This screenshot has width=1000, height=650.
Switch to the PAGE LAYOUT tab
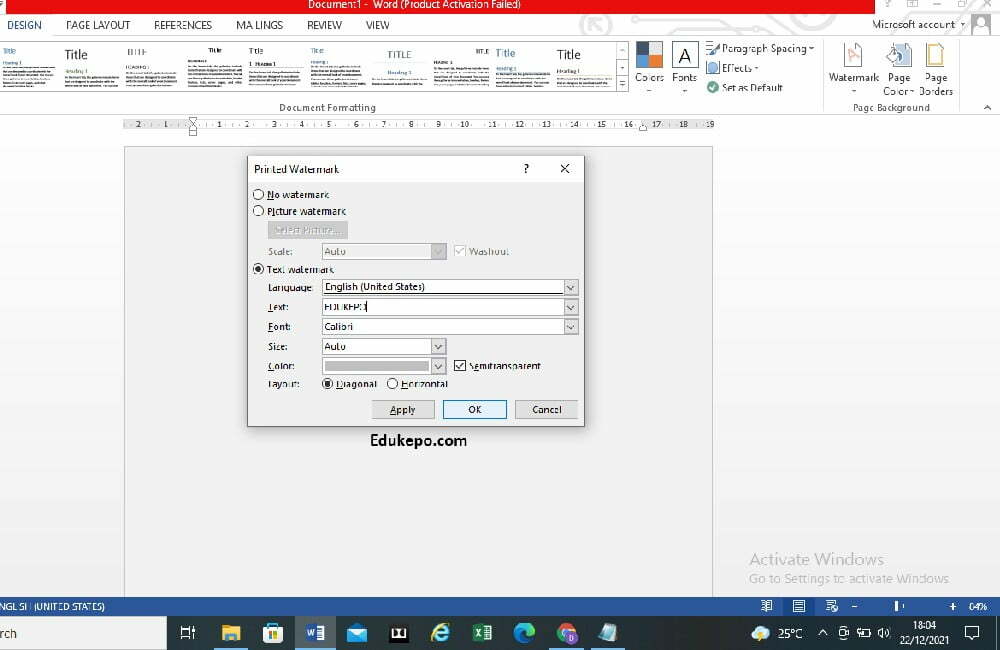[97, 24]
